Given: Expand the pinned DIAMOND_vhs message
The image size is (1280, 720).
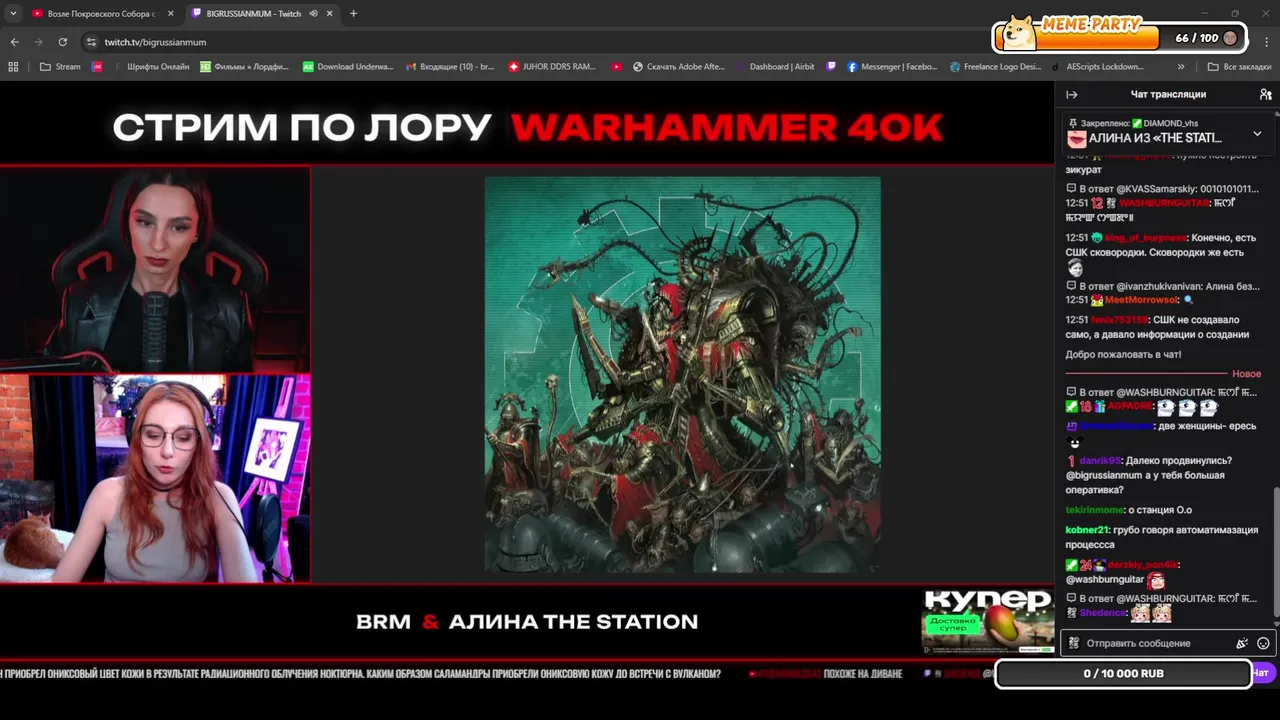Looking at the screenshot, I should point(1257,133).
